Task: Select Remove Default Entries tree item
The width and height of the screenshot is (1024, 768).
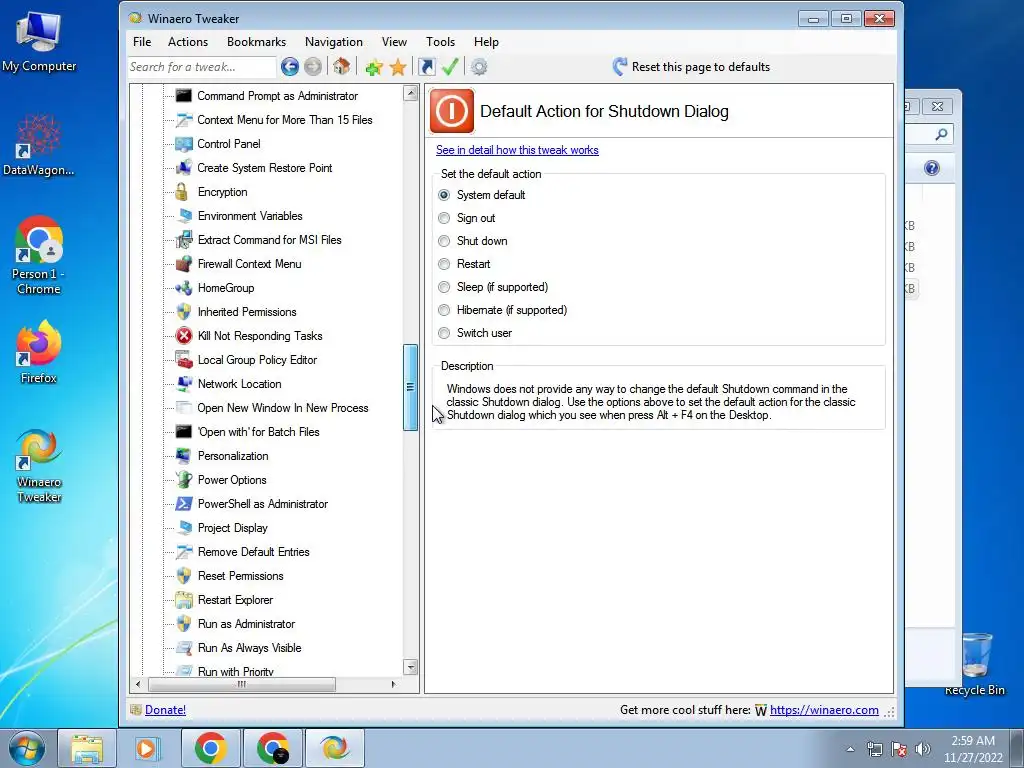Action: coord(253,552)
